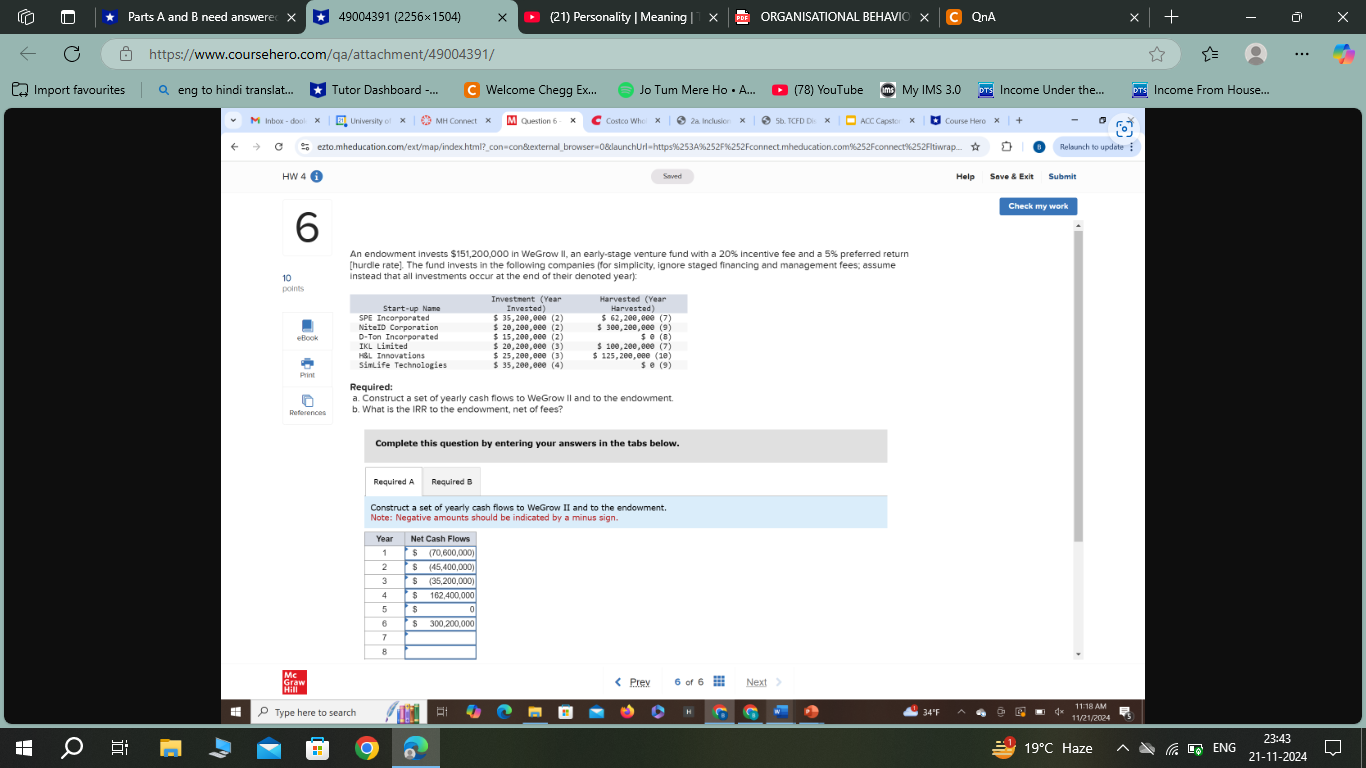Screen dimensions: 1366x768
Task: Click the Next question link
Action: pos(764,682)
